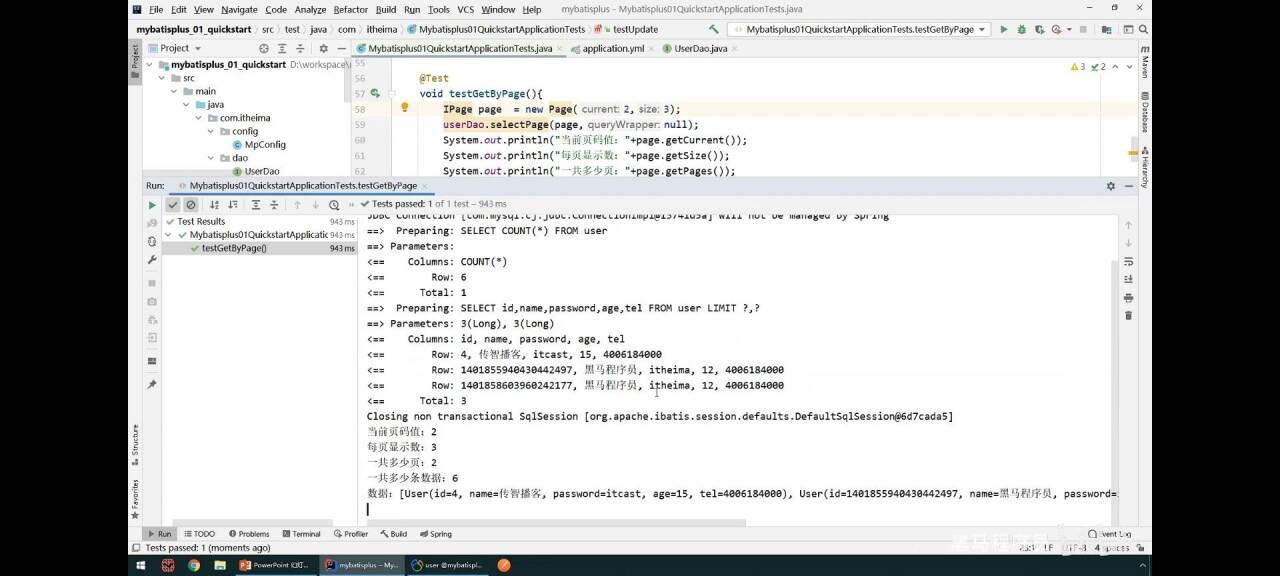The image size is (1280, 576).
Task: Go to next highlighted error arrow
Action: 1130,67
